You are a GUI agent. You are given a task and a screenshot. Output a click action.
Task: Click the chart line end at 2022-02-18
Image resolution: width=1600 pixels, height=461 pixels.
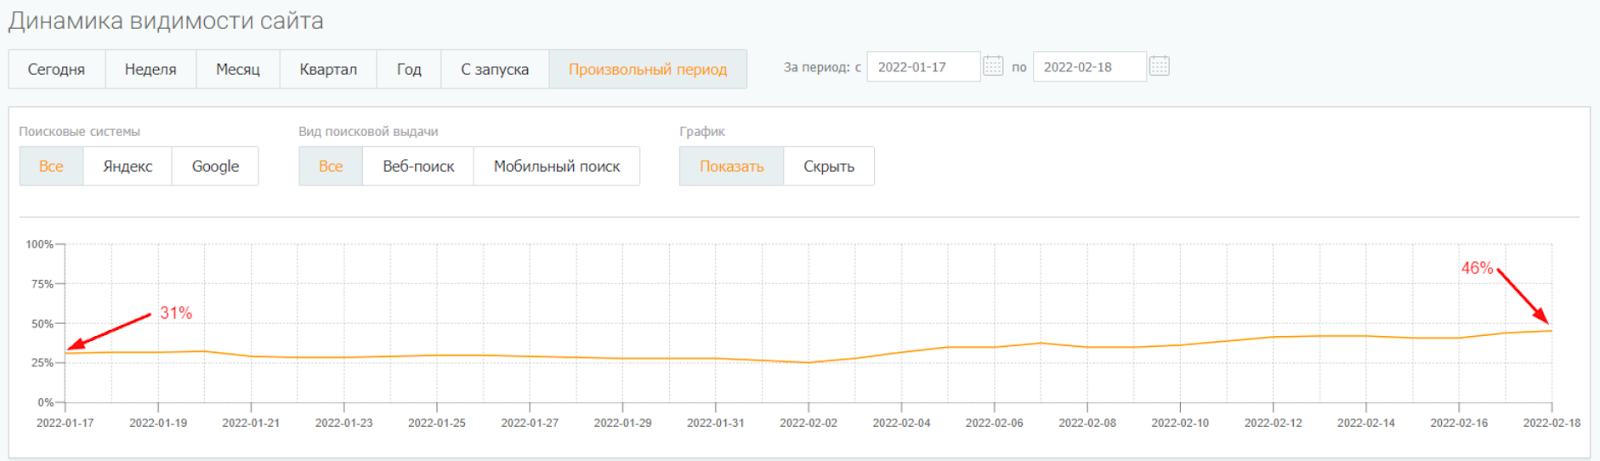(1551, 330)
